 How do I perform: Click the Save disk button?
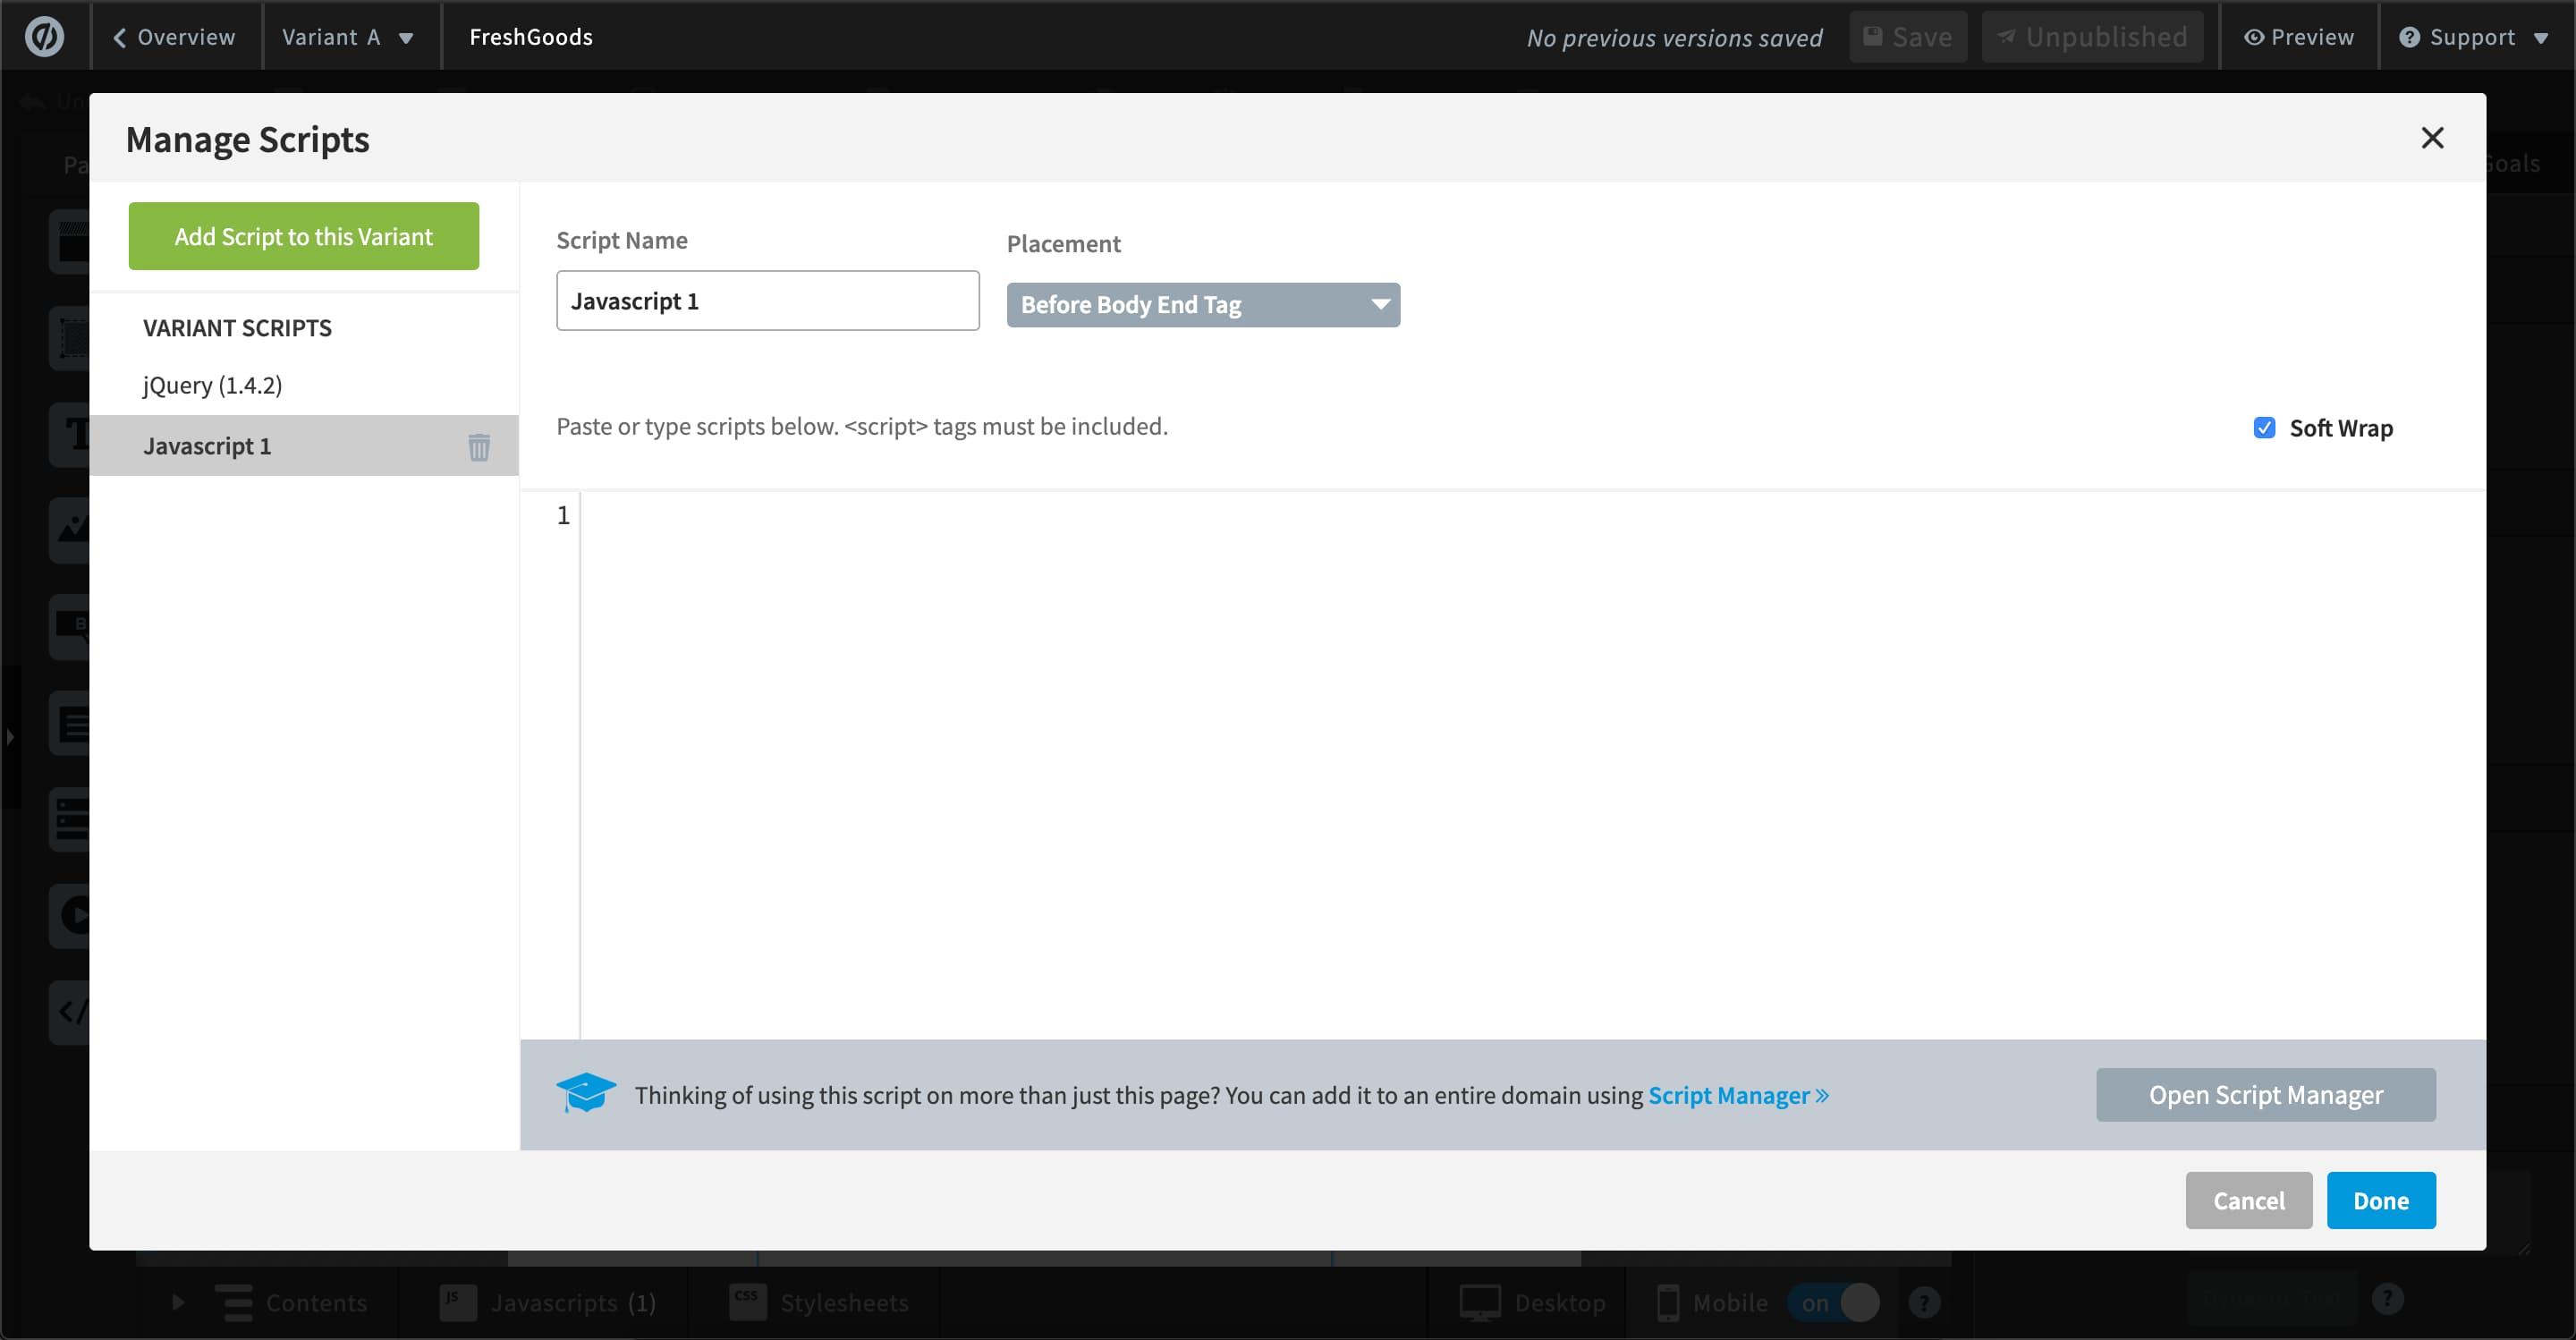[x=1908, y=37]
